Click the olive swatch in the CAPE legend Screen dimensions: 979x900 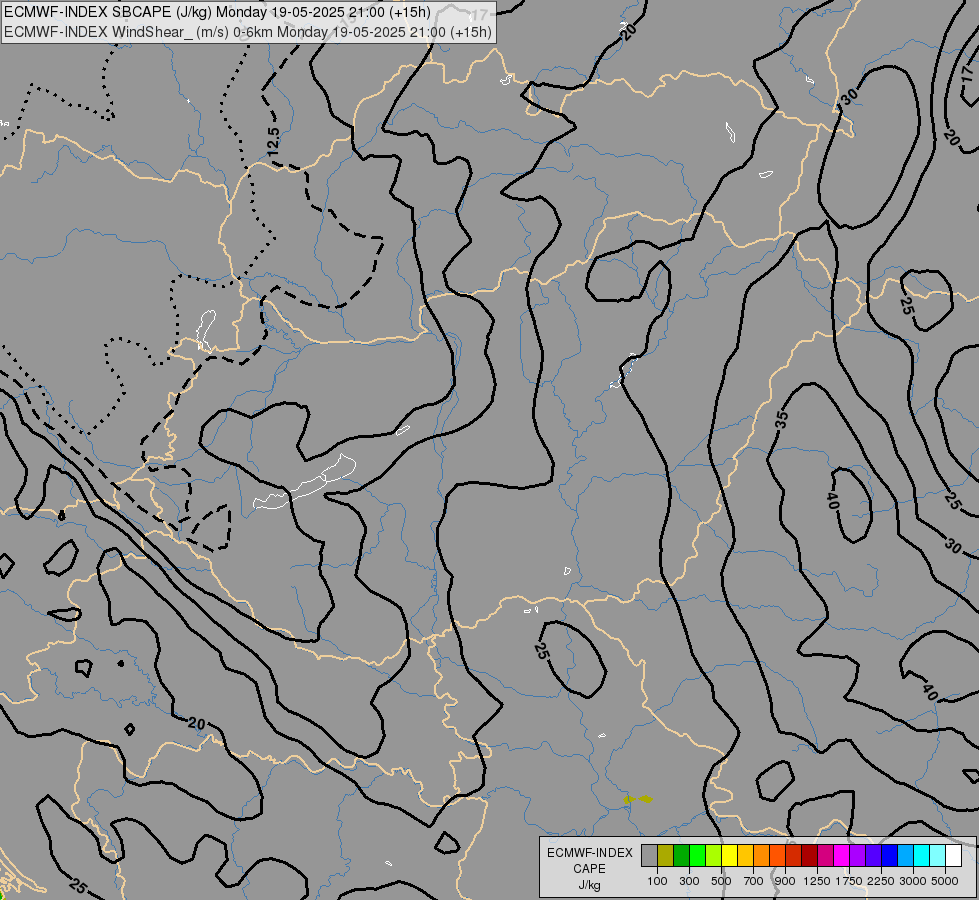(x=666, y=856)
